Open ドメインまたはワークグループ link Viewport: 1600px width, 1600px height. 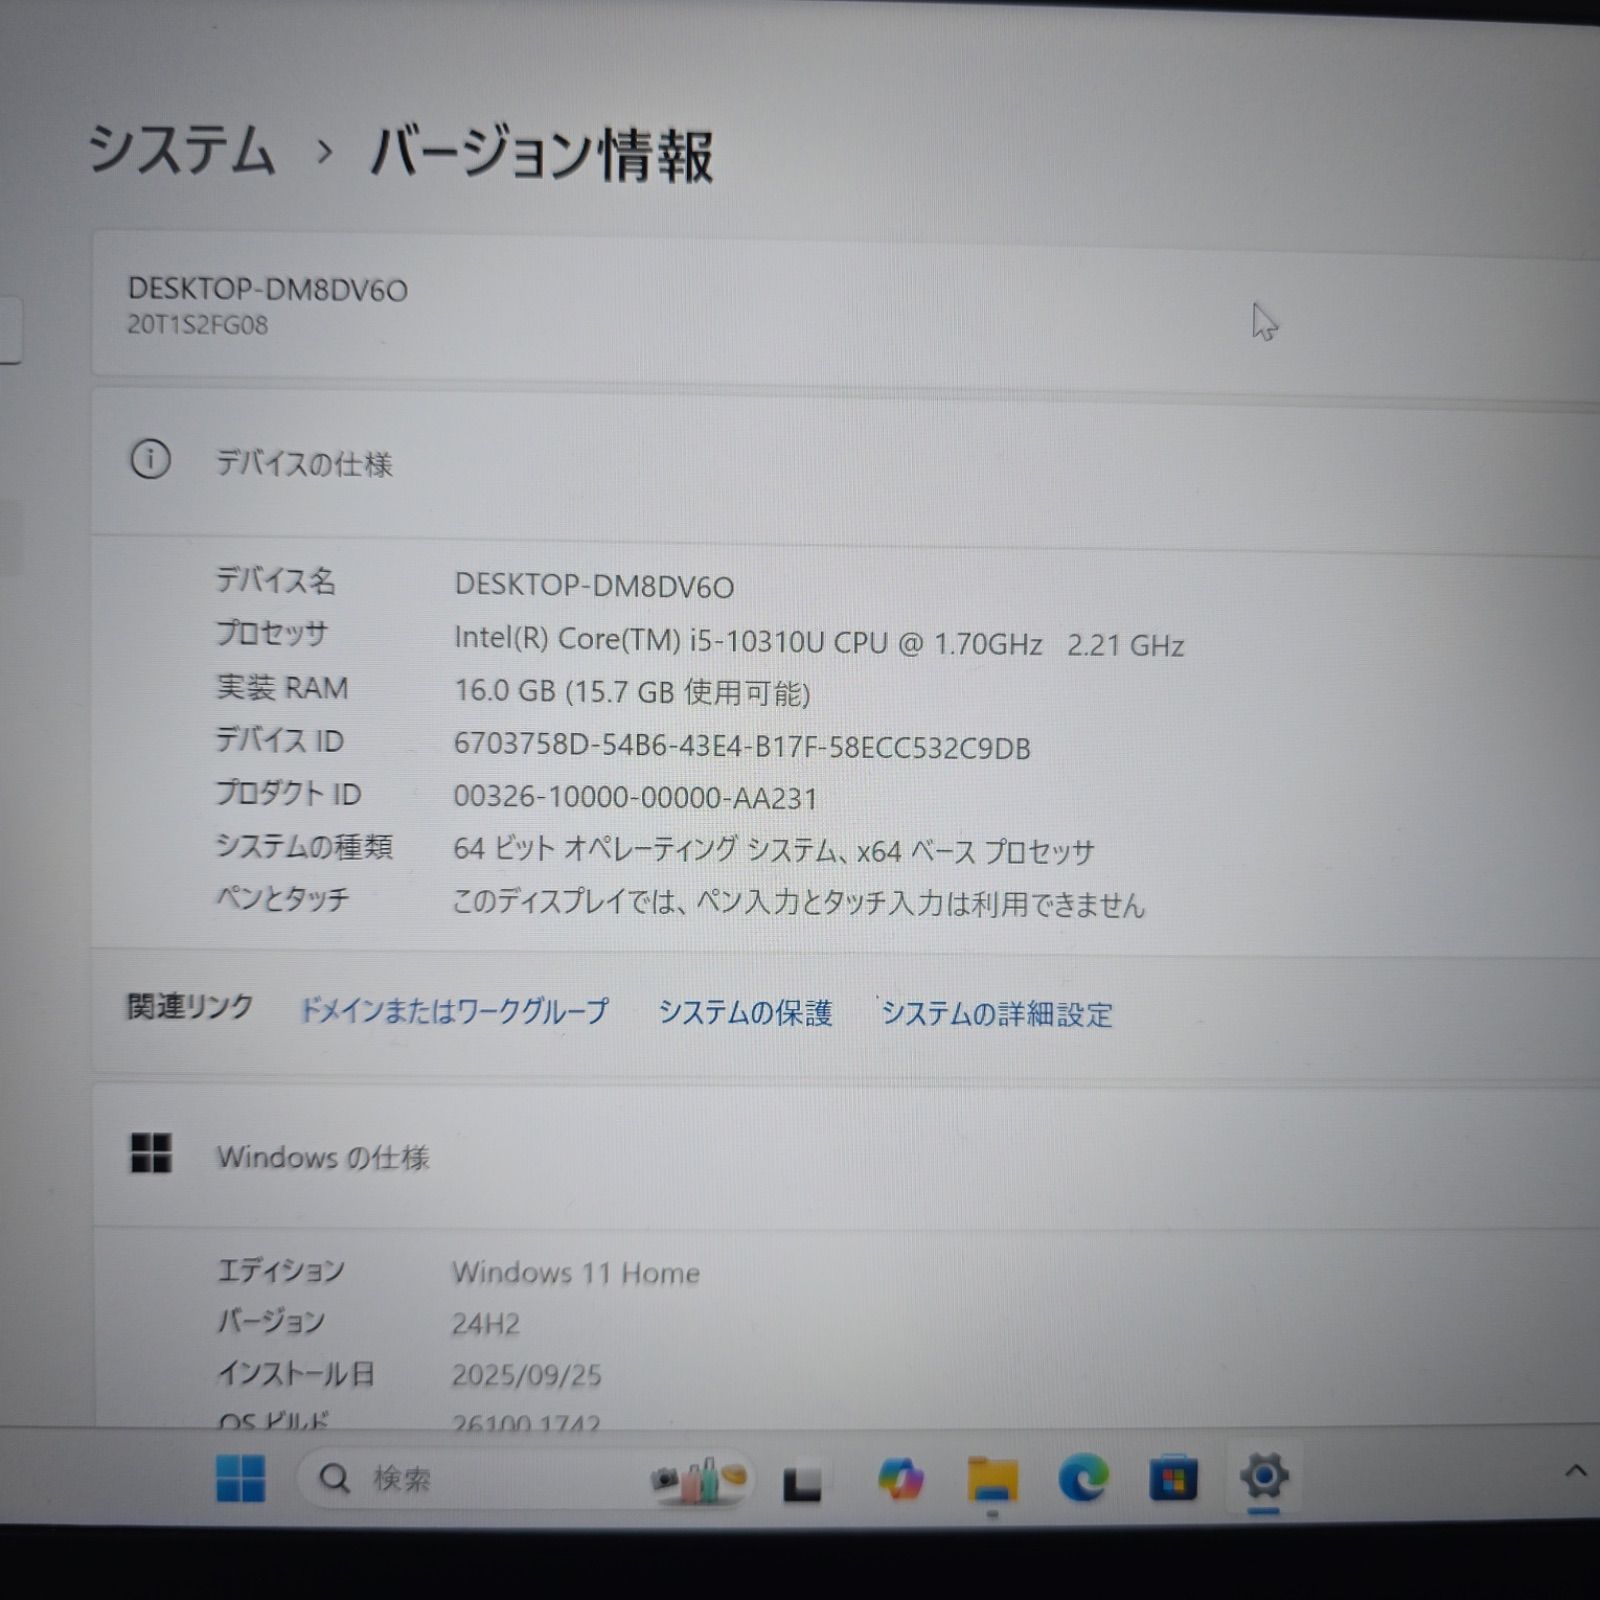point(453,1011)
